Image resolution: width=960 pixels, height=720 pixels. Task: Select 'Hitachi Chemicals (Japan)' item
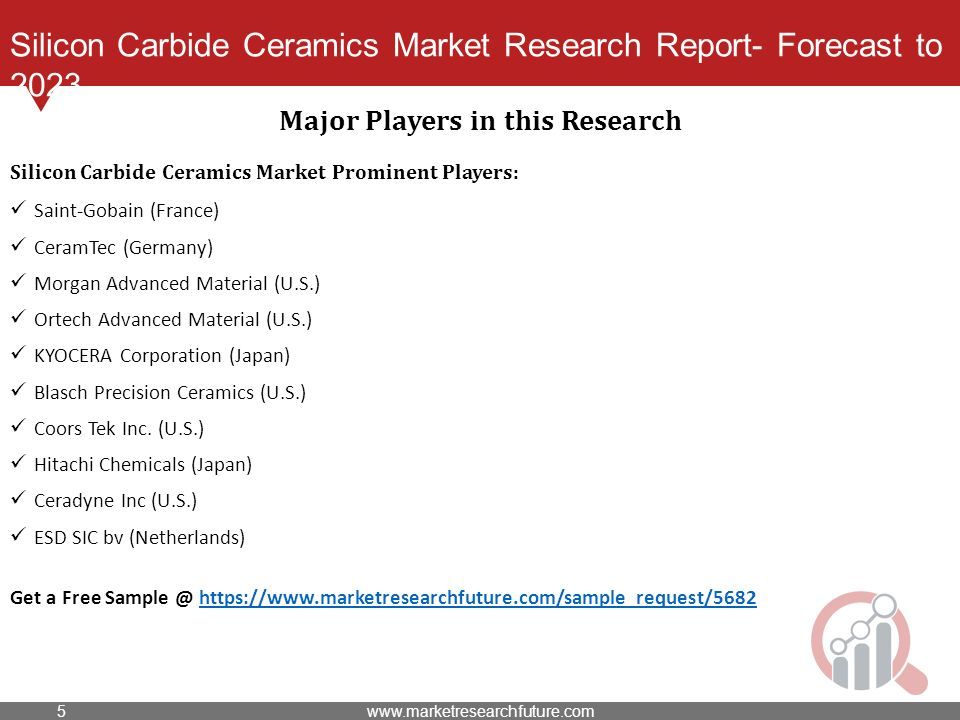click(x=143, y=465)
